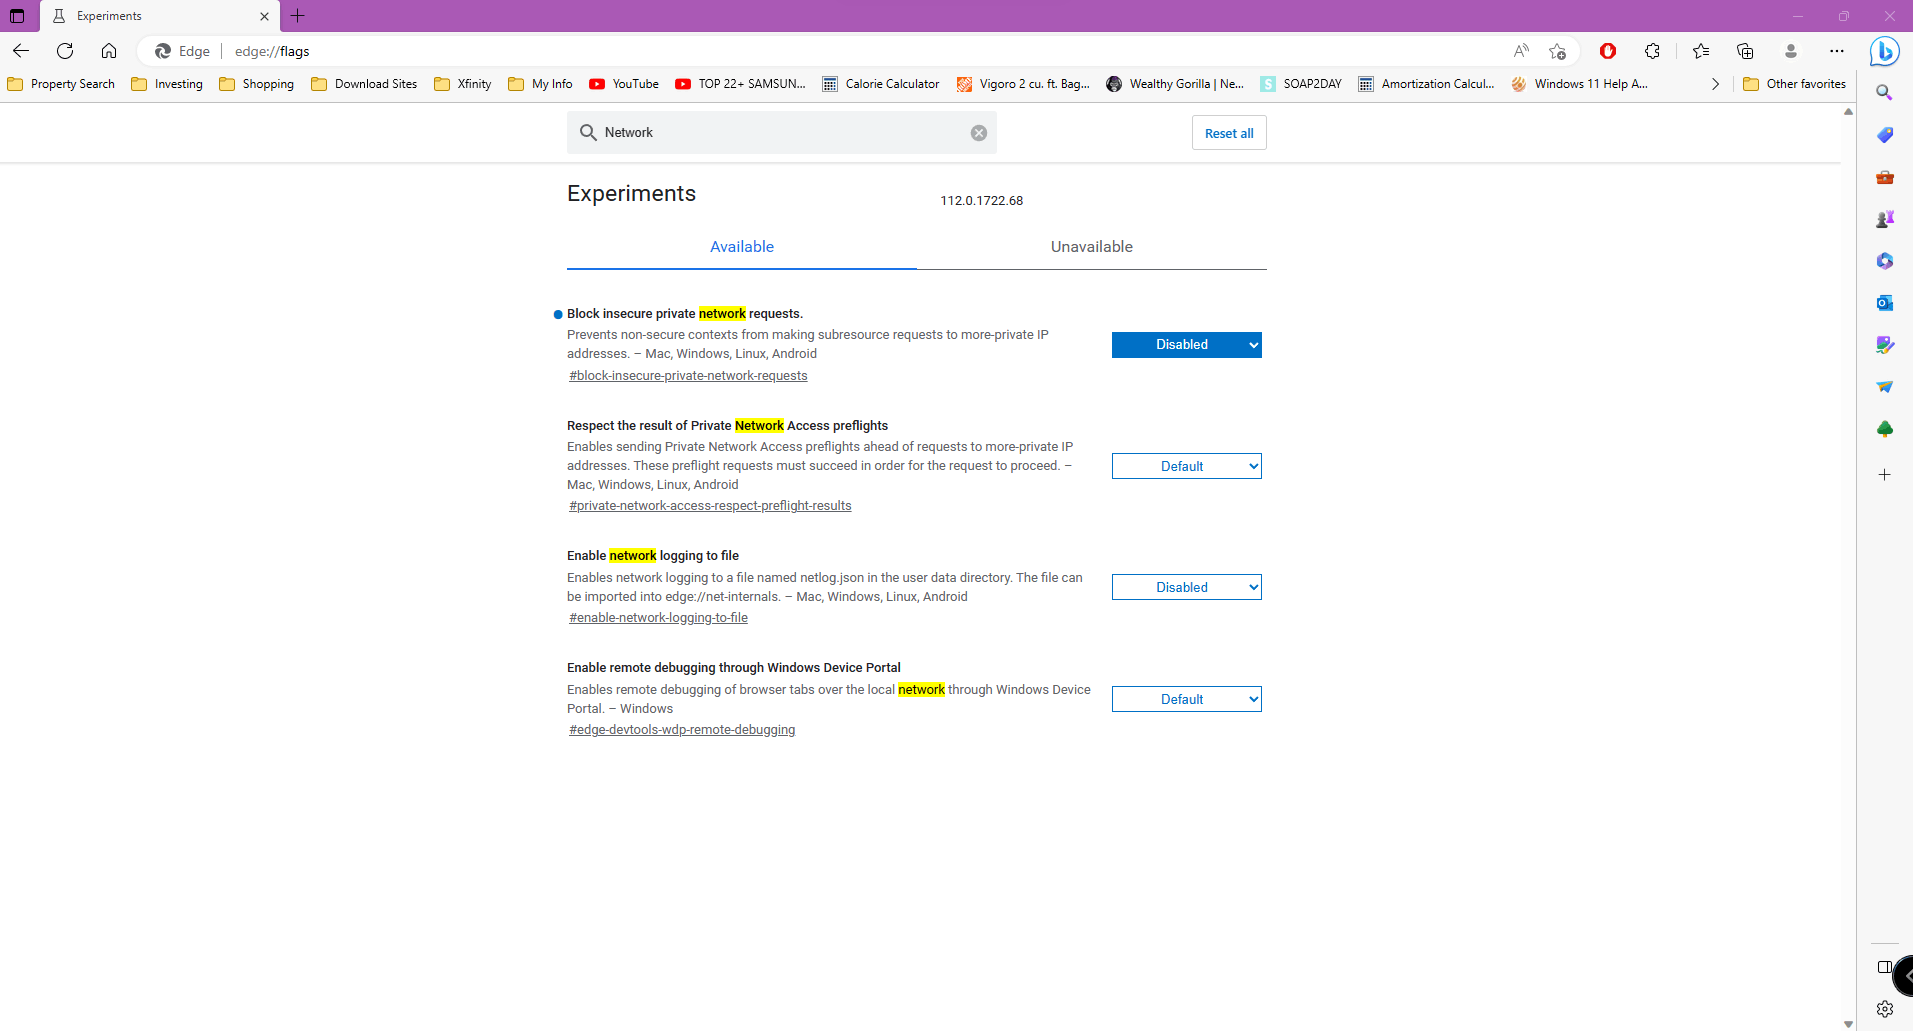Open #block-insecure-private-network-requests link
Screen dimensions: 1913x1031
click(688, 376)
